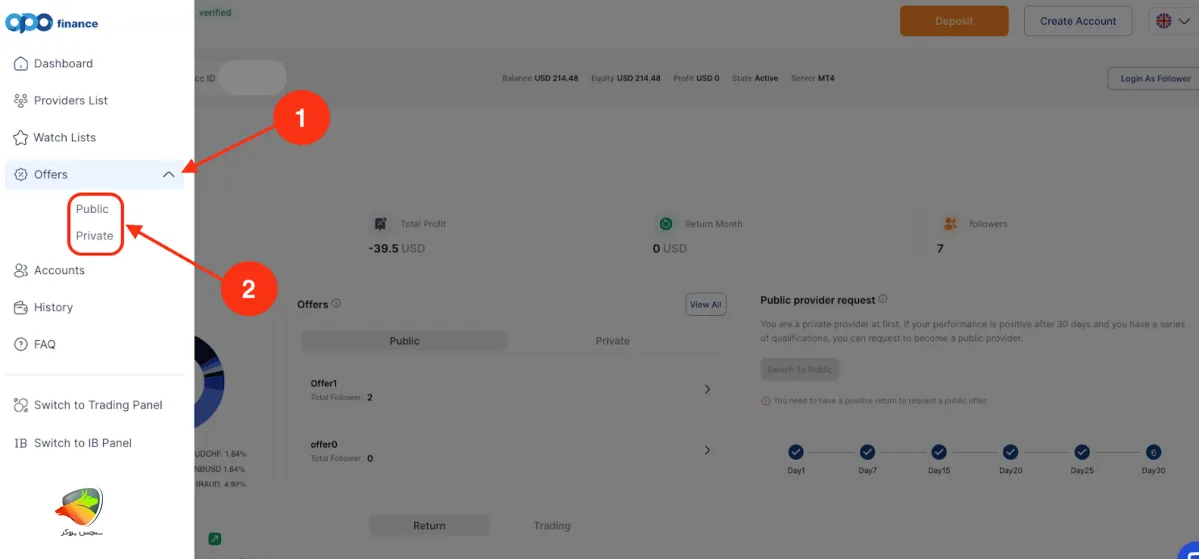Click the Watch Lists star icon
The height and width of the screenshot is (559, 1199).
click(21, 138)
